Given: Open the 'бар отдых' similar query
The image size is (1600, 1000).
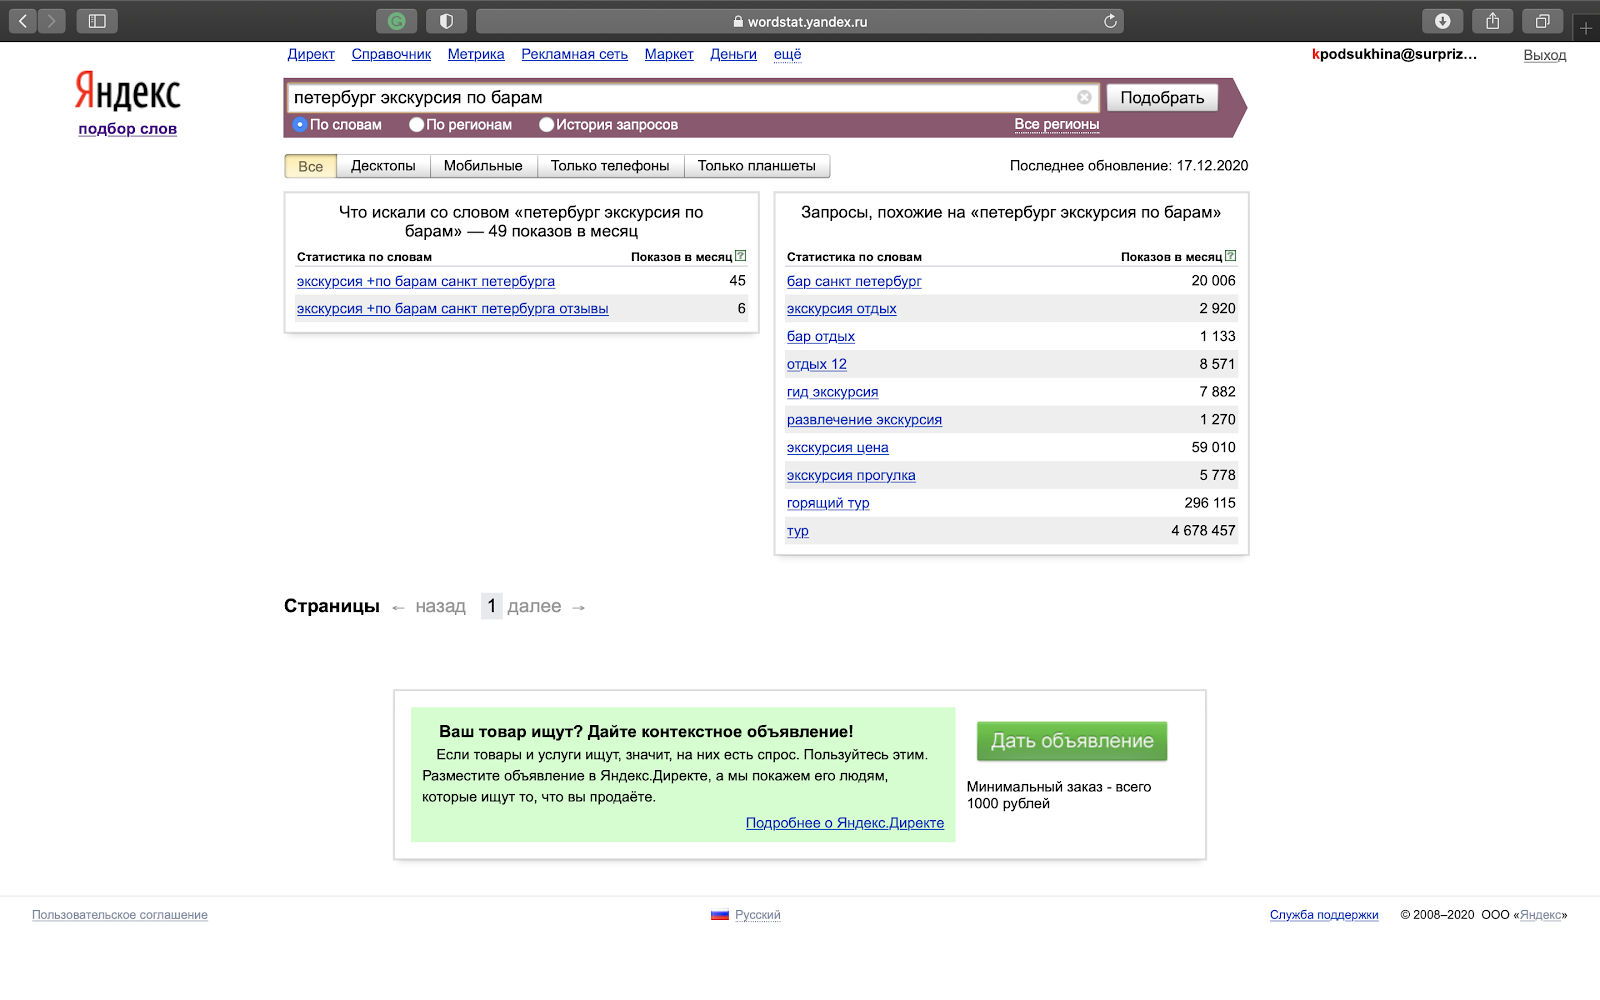Looking at the screenshot, I should coord(821,336).
